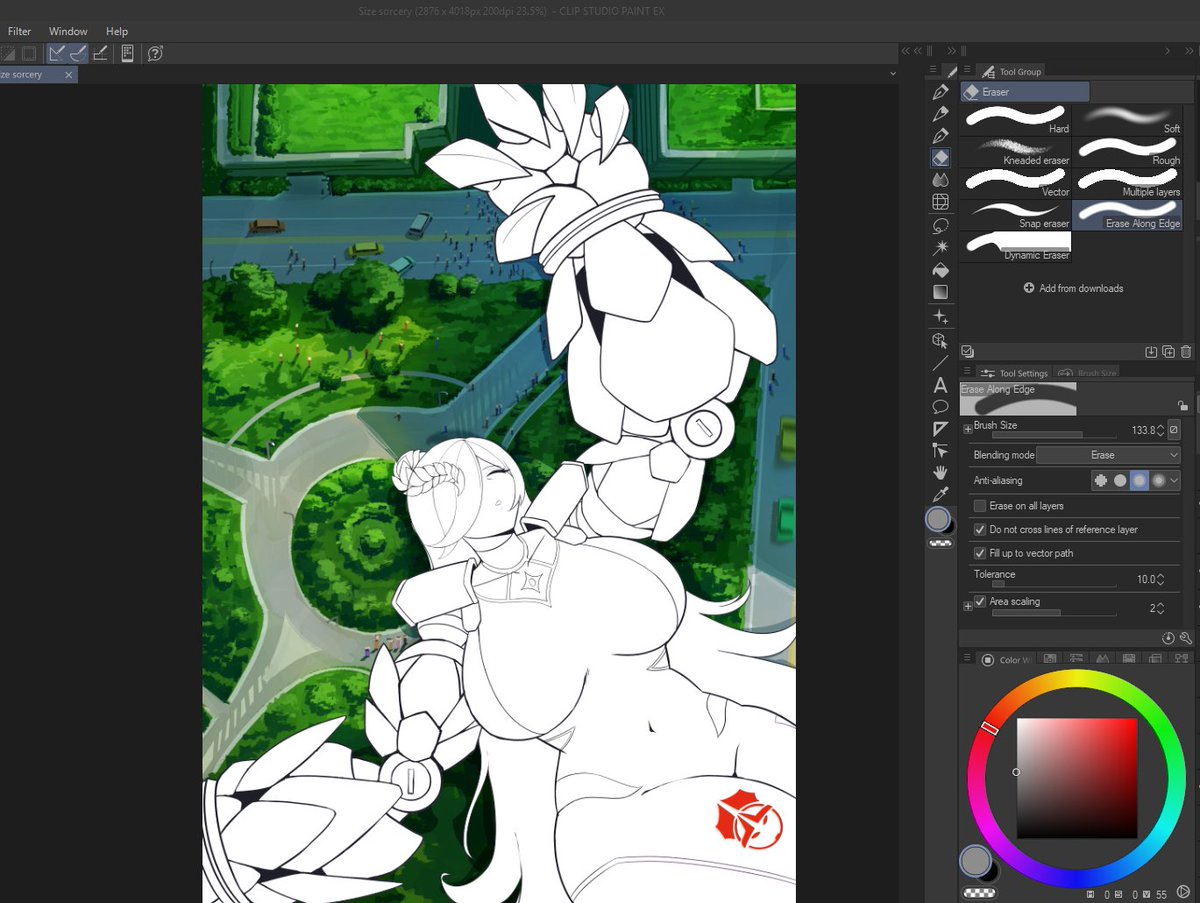The width and height of the screenshot is (1200, 903).
Task: Select the Figure line tool
Action: pyautogui.click(x=940, y=363)
